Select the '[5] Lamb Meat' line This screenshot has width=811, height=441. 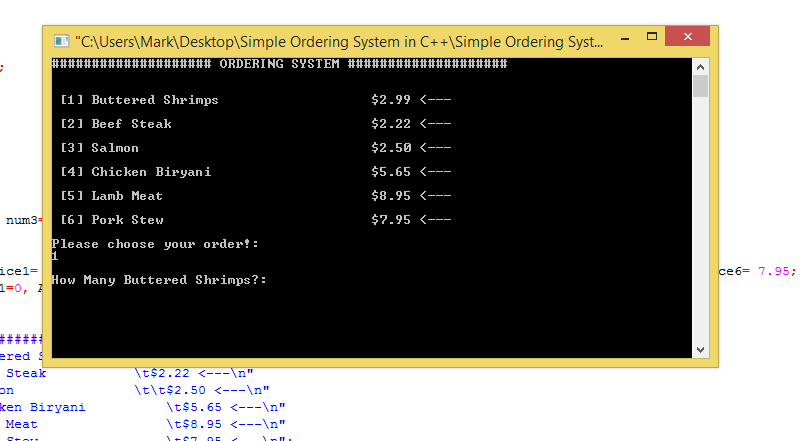[256, 196]
